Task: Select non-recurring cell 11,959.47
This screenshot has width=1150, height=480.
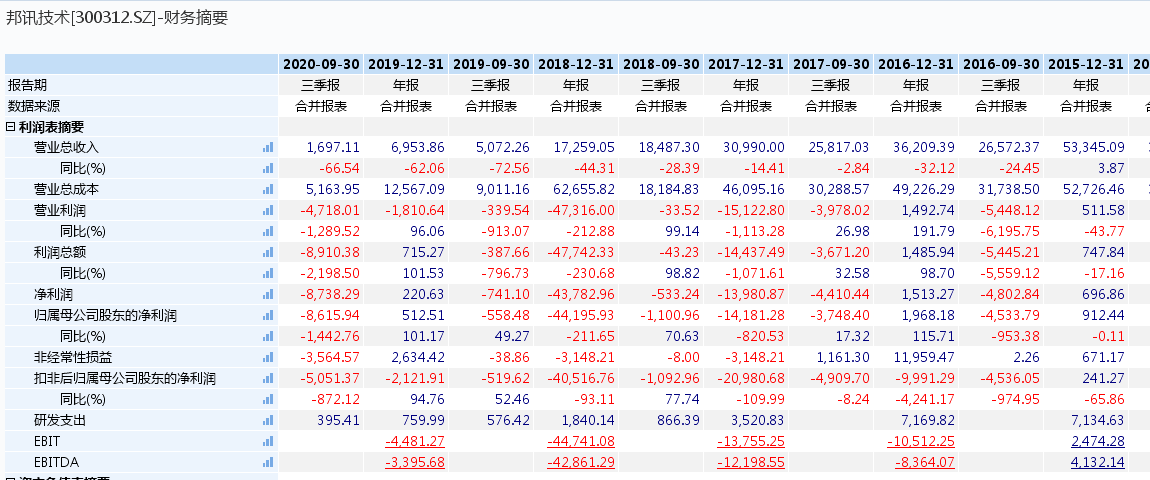Action: pyautogui.click(x=916, y=358)
